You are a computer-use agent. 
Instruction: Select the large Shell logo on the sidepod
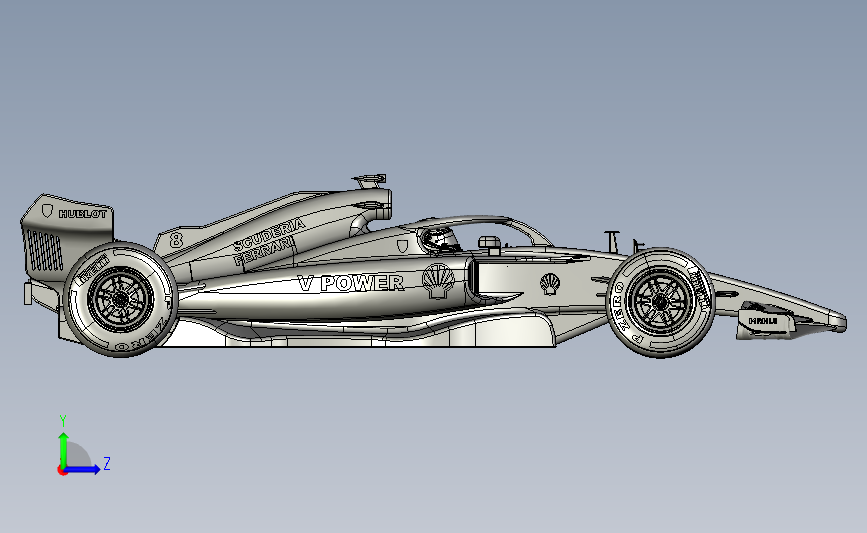tap(438, 281)
